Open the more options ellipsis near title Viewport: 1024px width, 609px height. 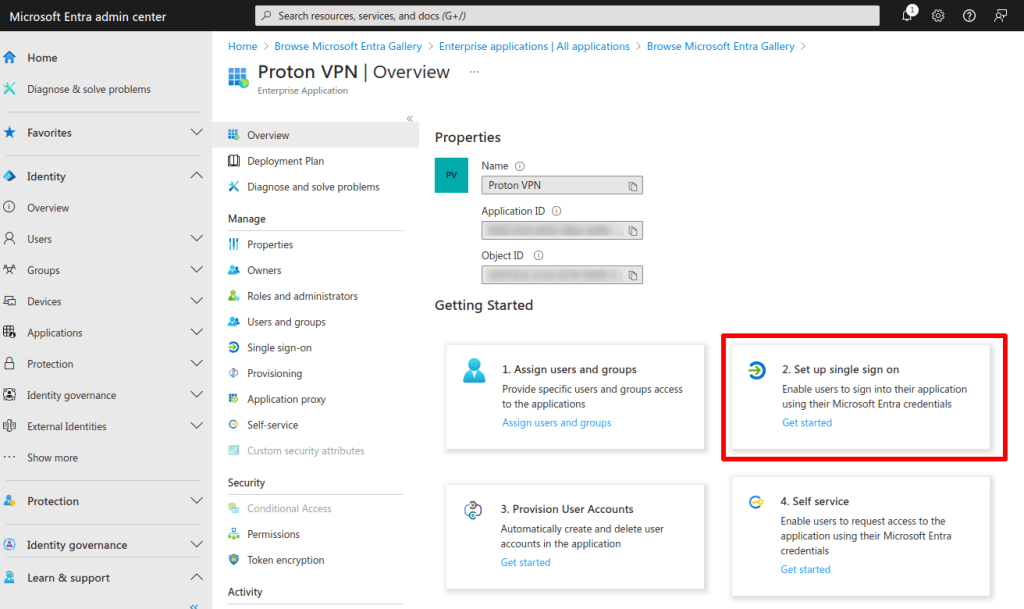(475, 72)
